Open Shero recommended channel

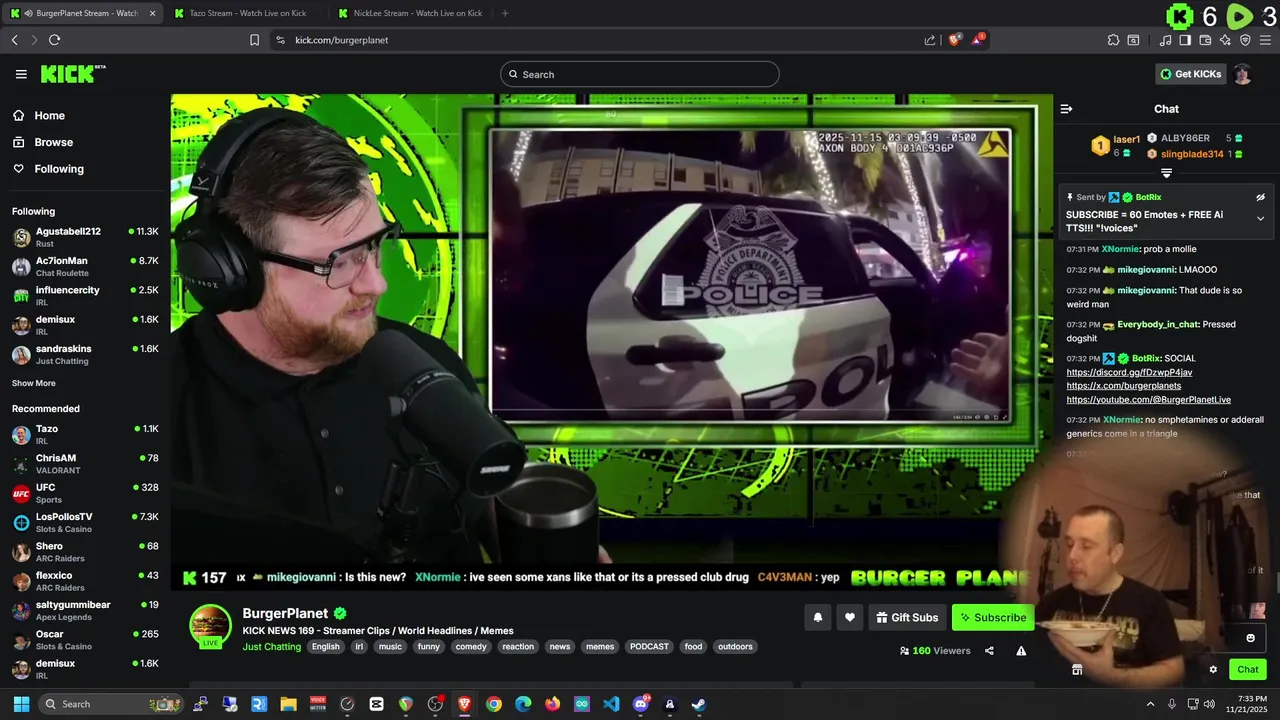tap(85, 552)
